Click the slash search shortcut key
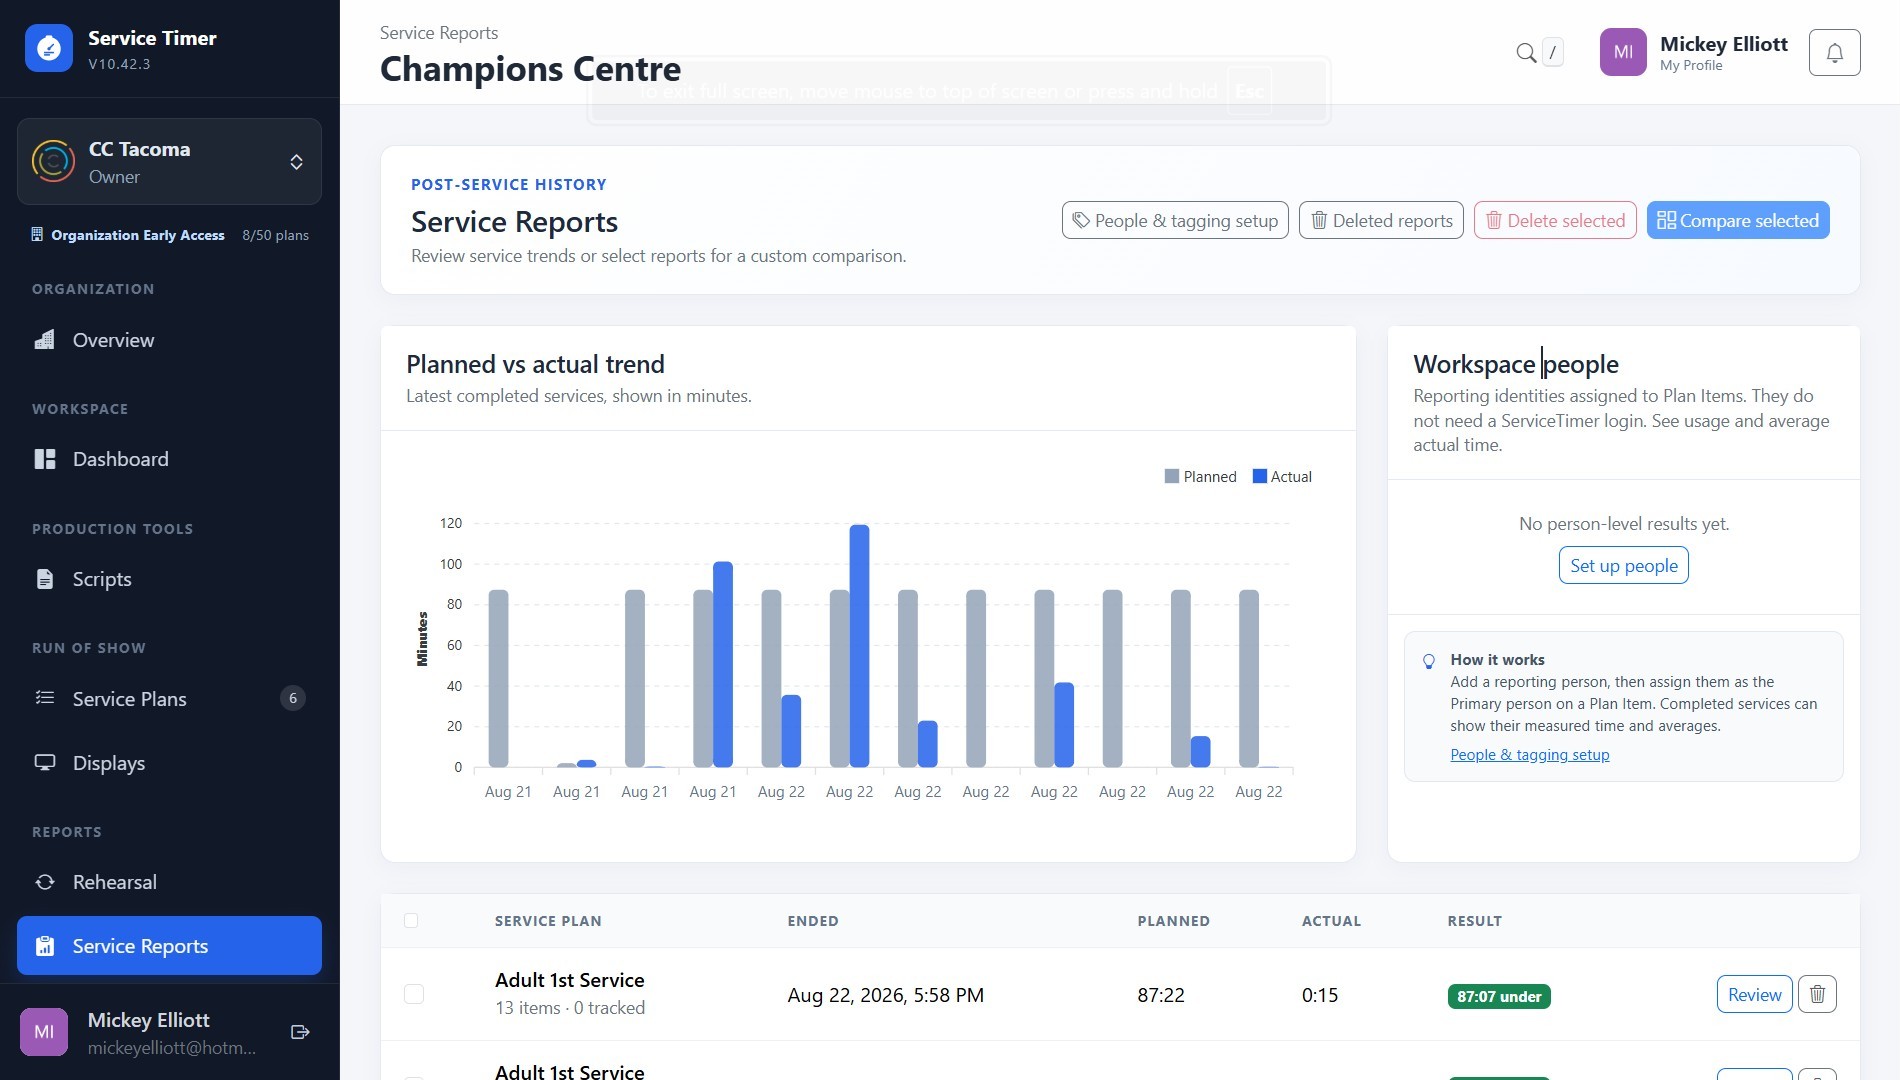 [1553, 52]
